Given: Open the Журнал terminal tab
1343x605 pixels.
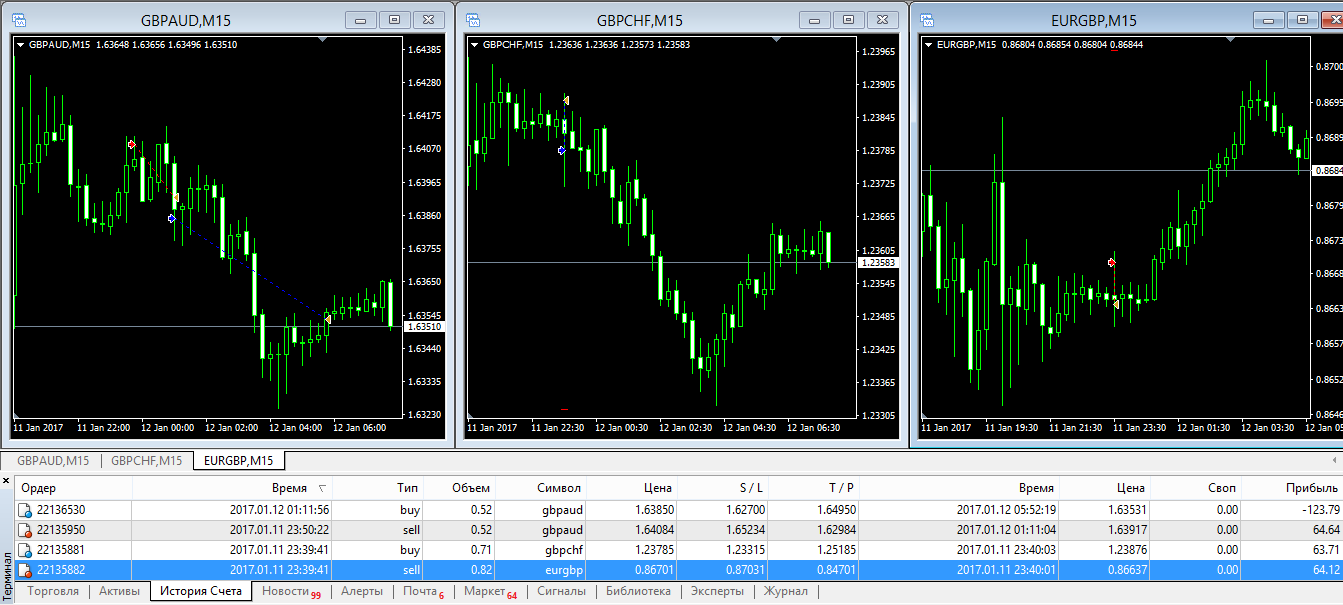Looking at the screenshot, I should point(785,591).
